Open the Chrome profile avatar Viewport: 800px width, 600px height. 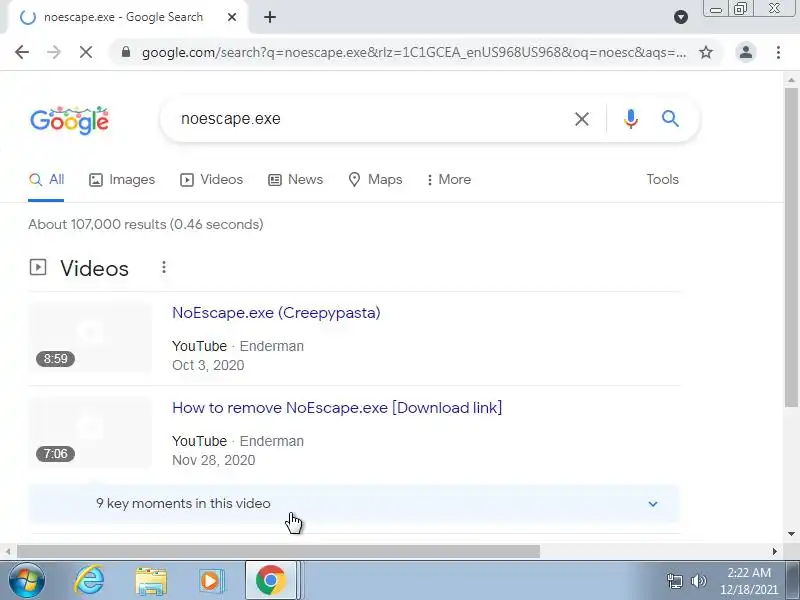click(x=746, y=52)
